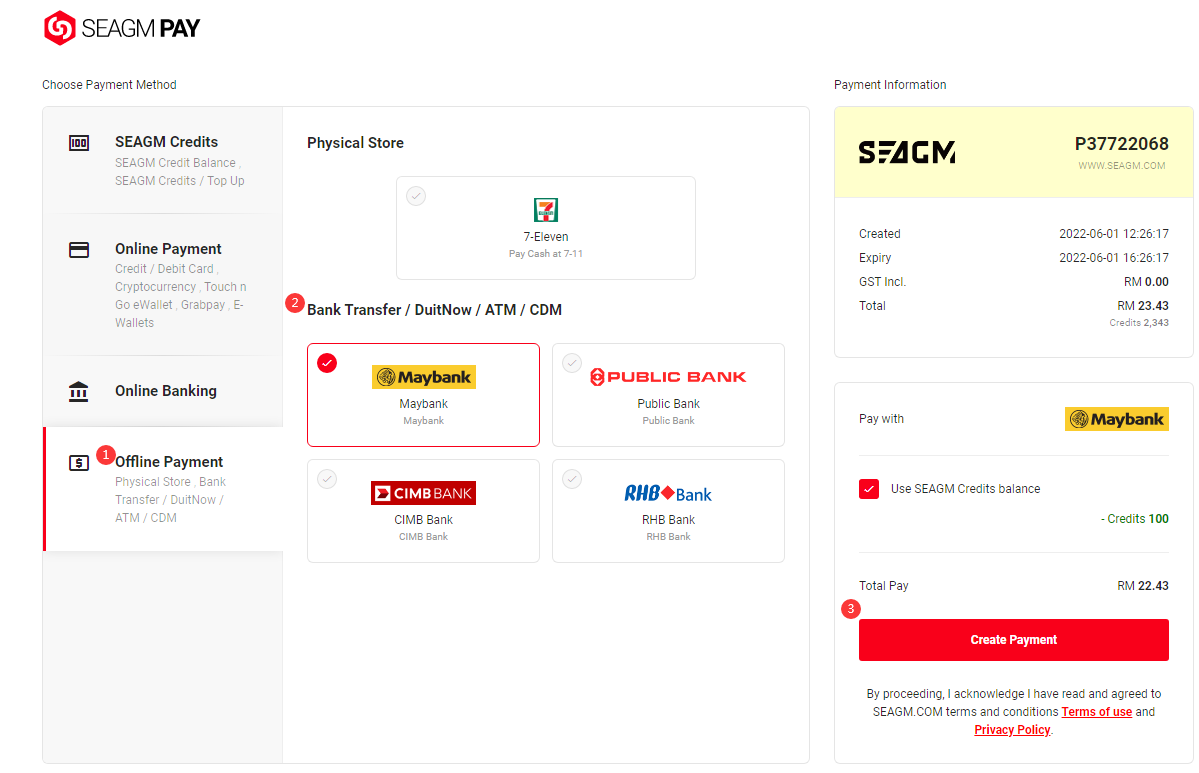Click the Physical Store heading
This screenshot has height=773, width=1199.
click(356, 143)
